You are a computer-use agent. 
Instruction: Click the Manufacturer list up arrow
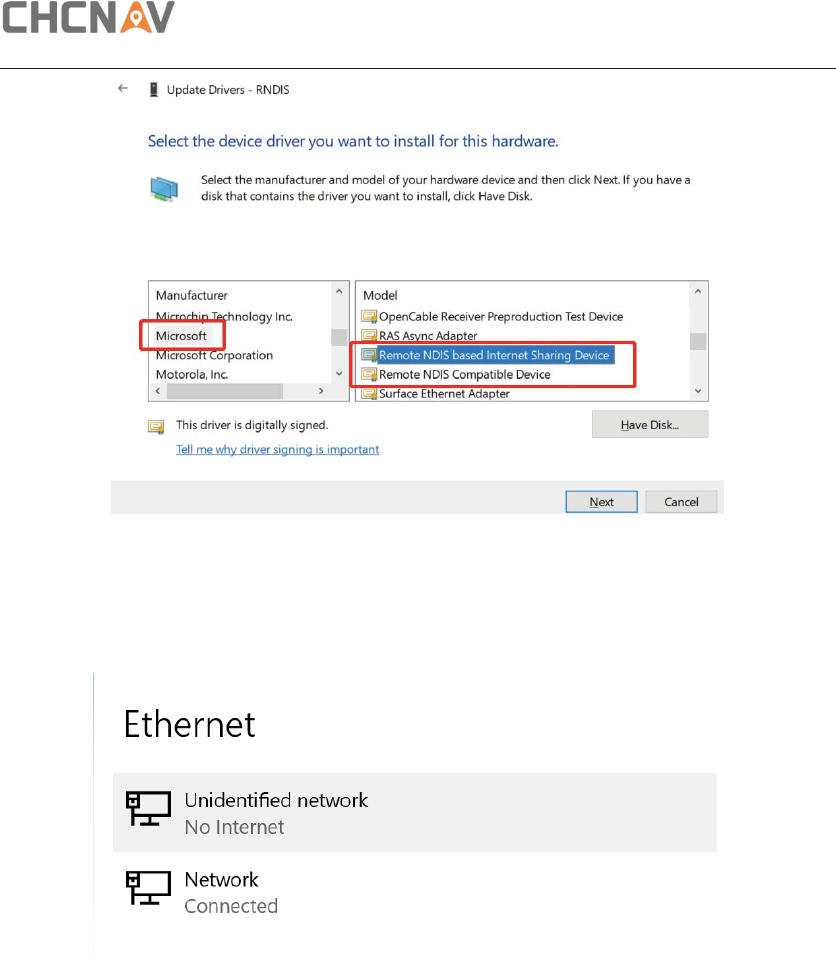coord(339,291)
